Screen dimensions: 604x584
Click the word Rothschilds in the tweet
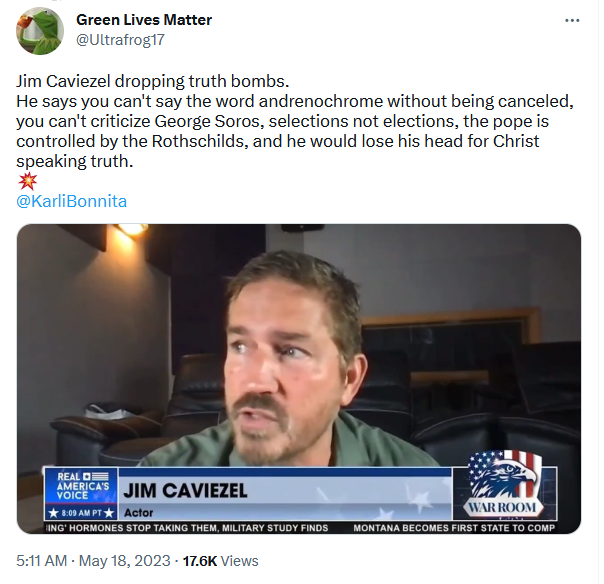[200, 141]
